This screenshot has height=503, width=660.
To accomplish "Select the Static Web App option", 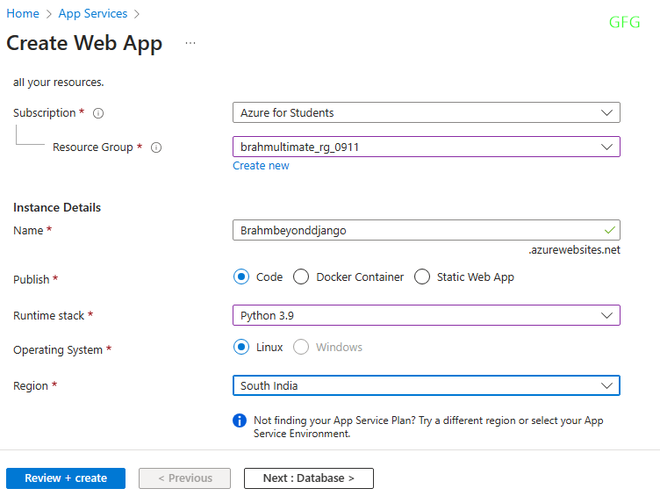I will point(422,277).
